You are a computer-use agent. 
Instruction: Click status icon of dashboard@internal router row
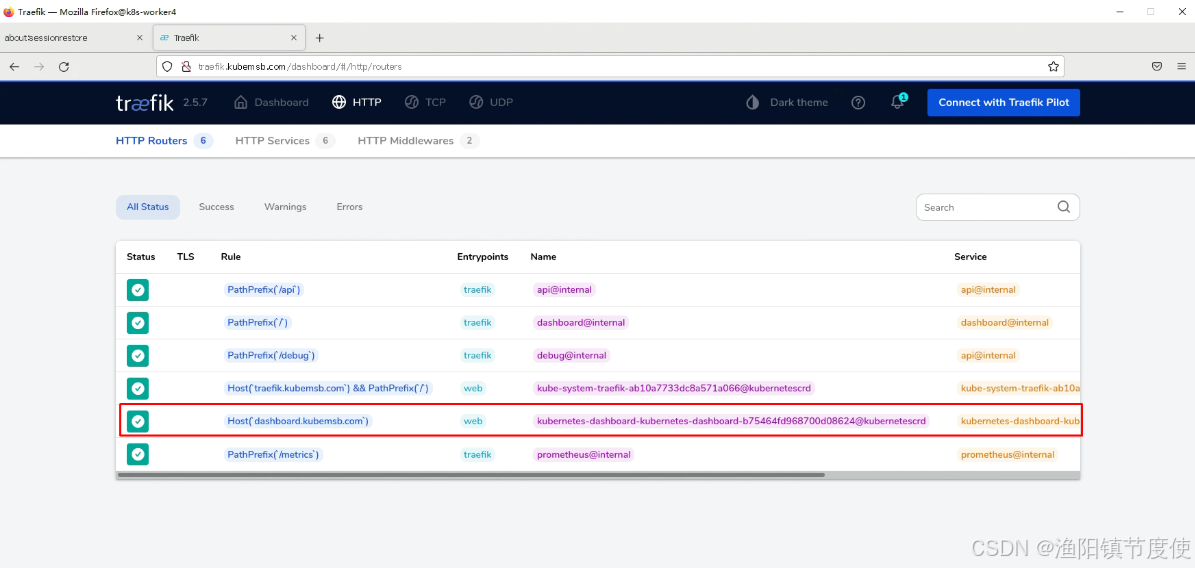point(137,323)
